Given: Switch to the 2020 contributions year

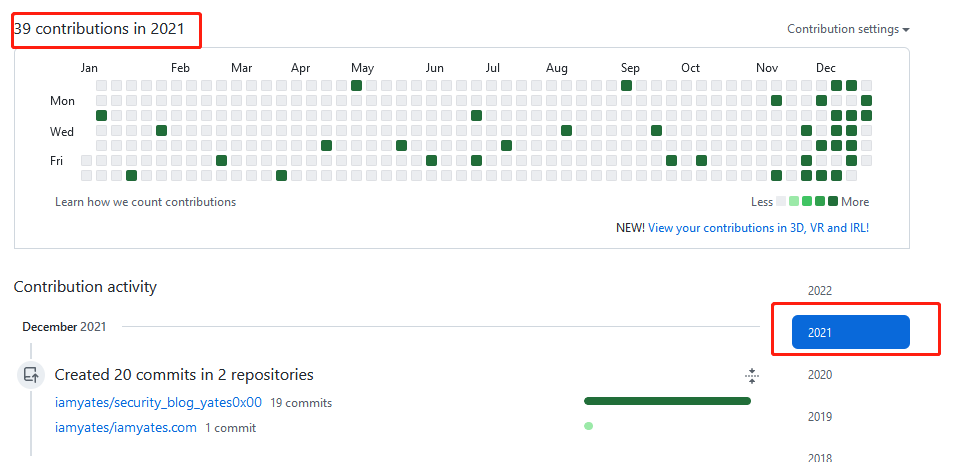Looking at the screenshot, I should click(x=820, y=375).
